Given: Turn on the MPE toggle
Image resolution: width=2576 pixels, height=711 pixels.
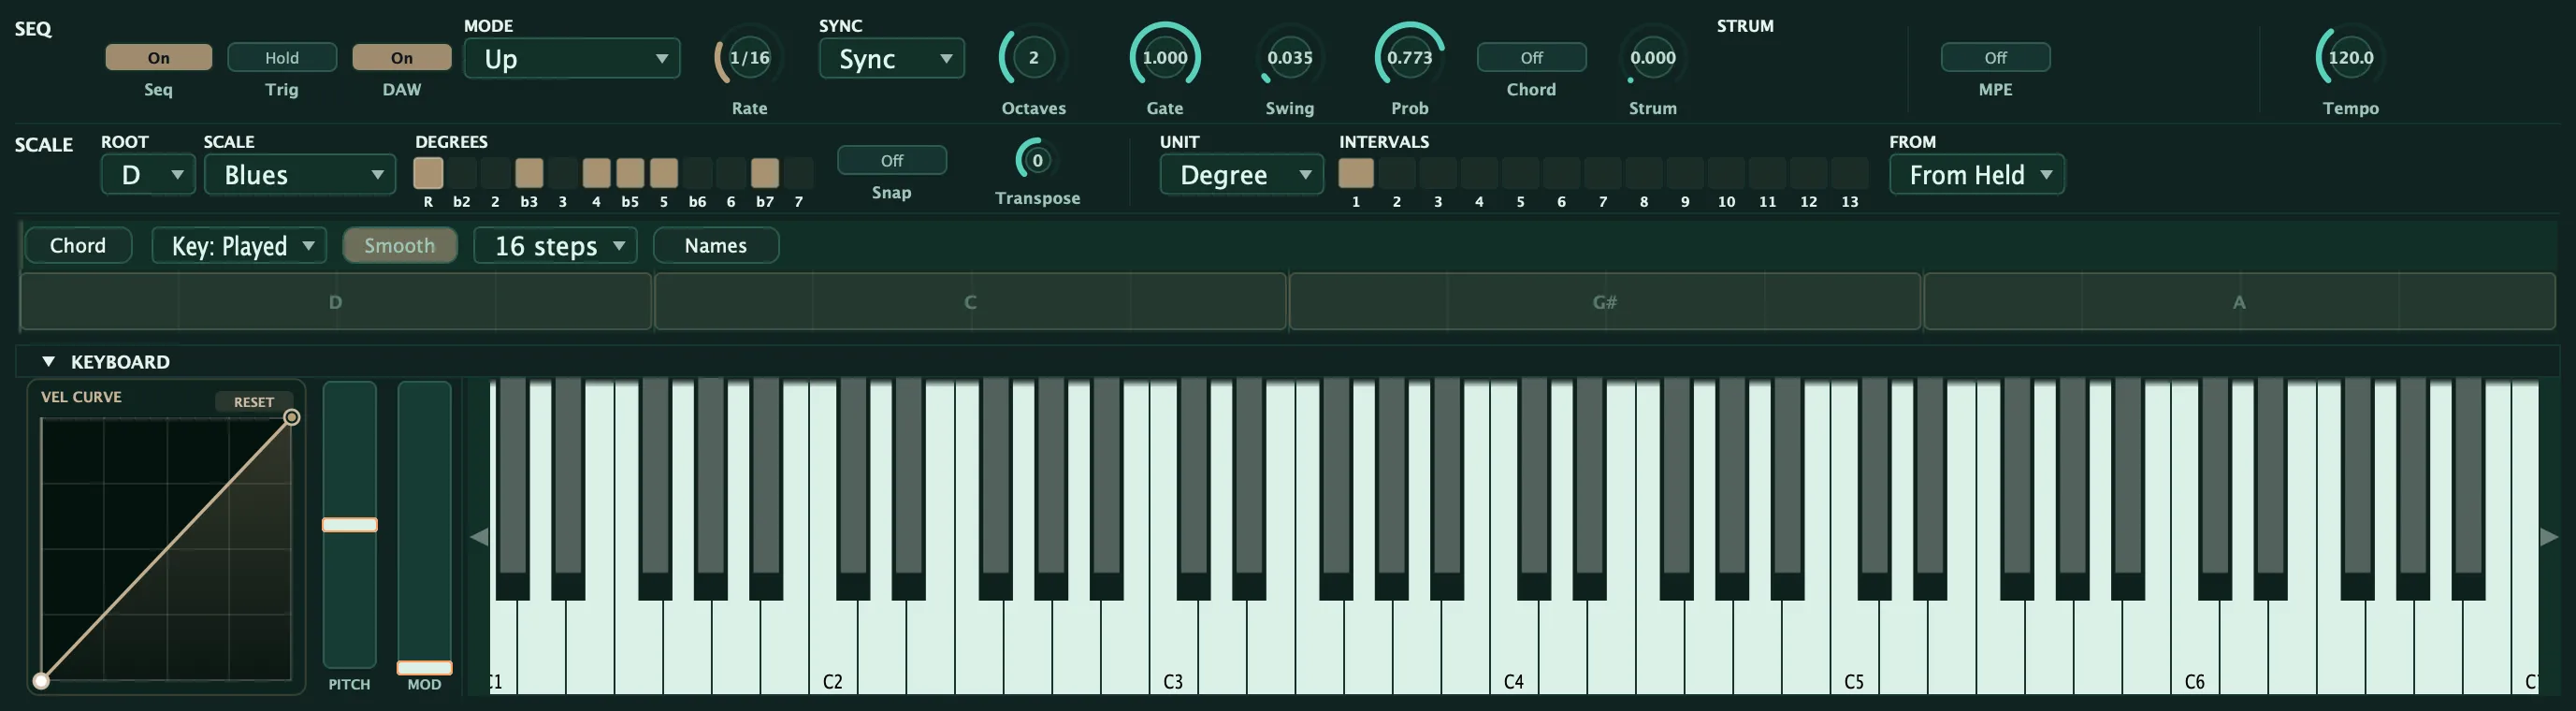Looking at the screenshot, I should point(1995,57).
